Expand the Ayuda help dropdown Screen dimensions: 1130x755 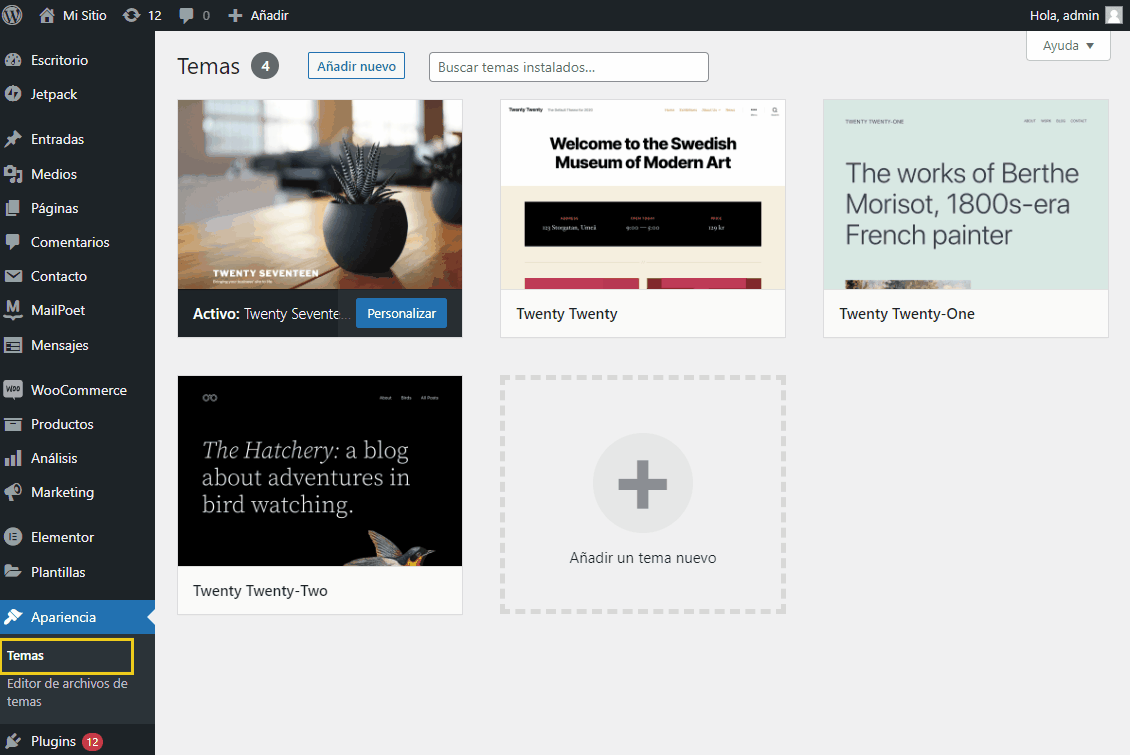pos(1068,45)
